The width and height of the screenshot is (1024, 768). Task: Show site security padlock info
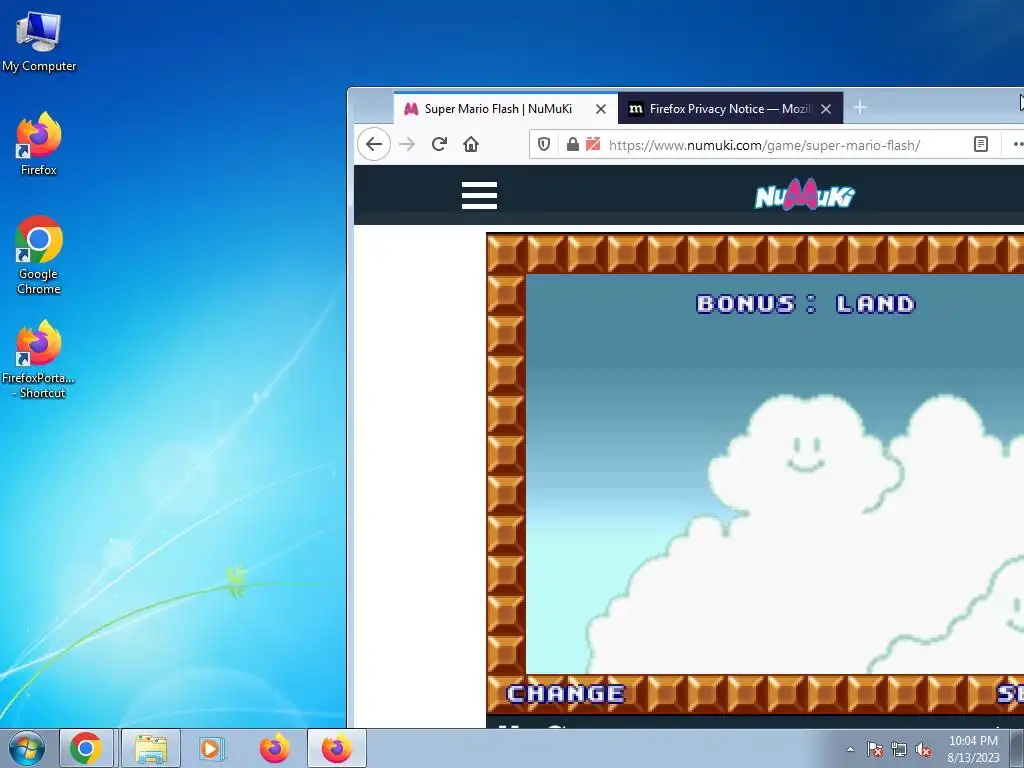tap(573, 144)
